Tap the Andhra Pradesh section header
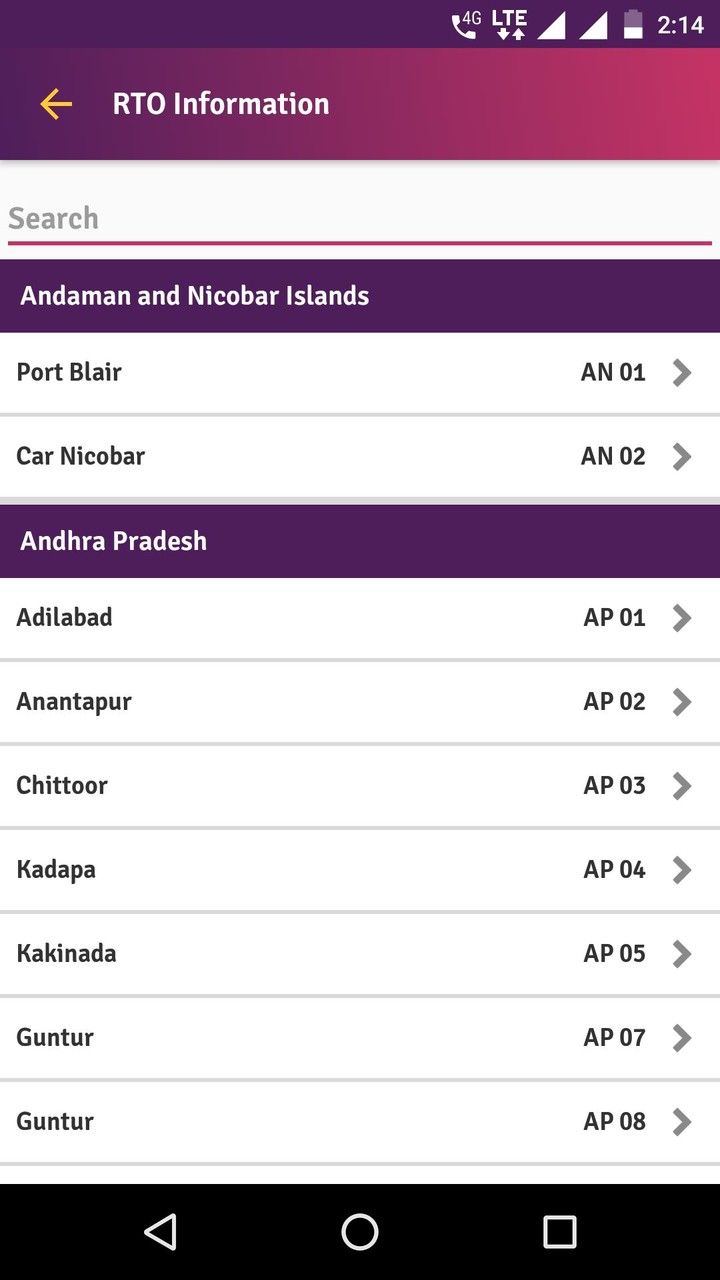 (360, 541)
